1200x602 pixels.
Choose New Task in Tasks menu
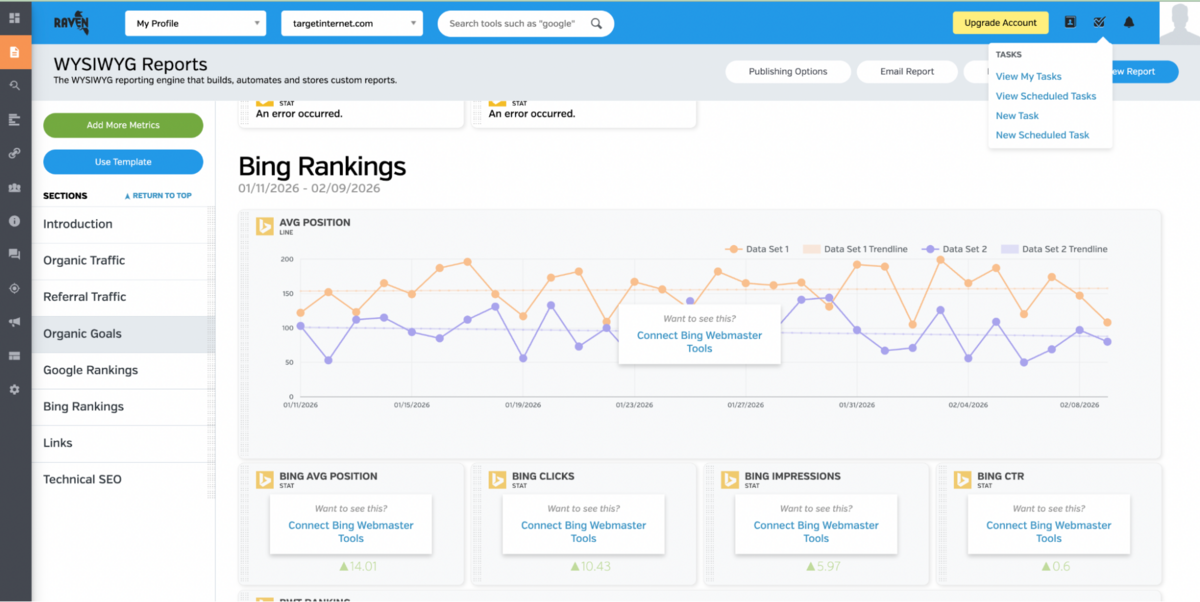coord(1017,115)
